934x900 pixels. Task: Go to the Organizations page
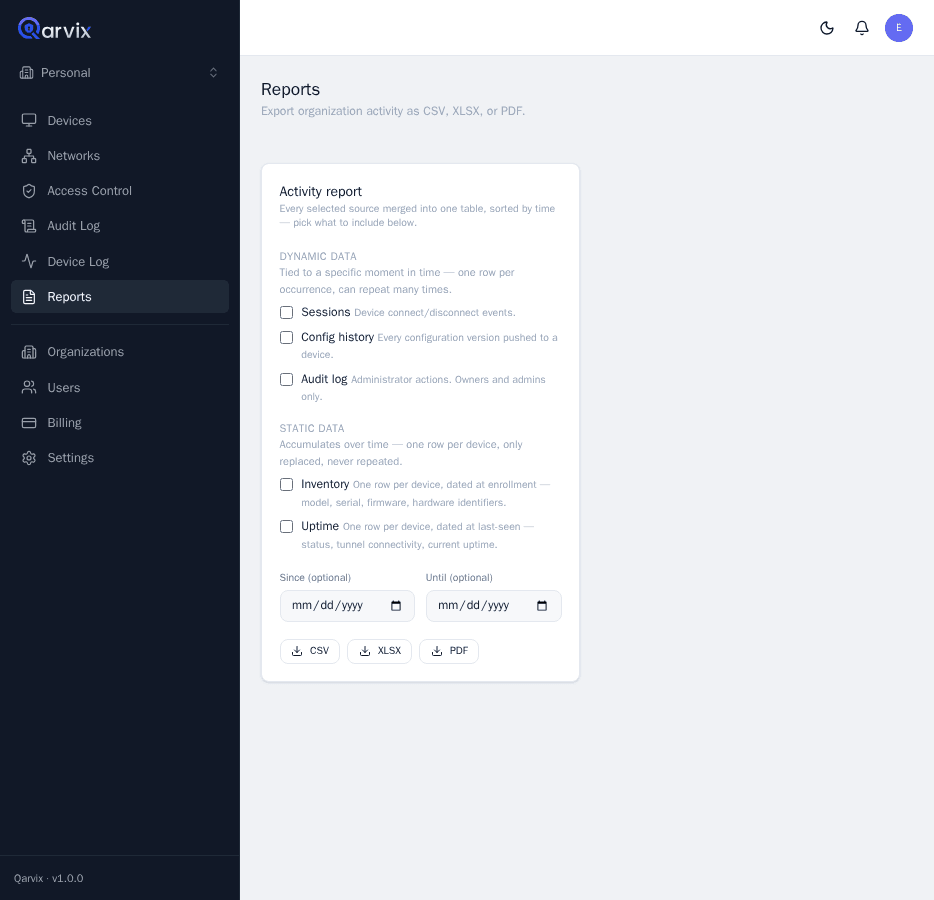120,352
